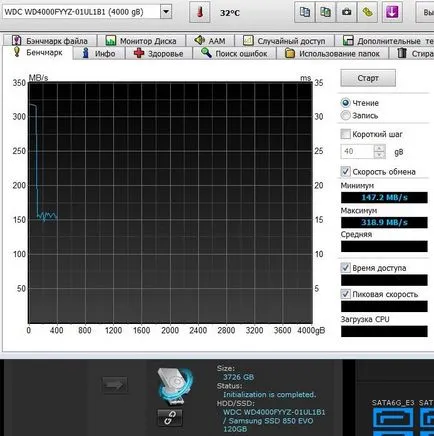Image resolution: width=434 pixels, height=436 pixels.
Task: Toggle the Скорость обмена checkbox
Action: [x=345, y=172]
